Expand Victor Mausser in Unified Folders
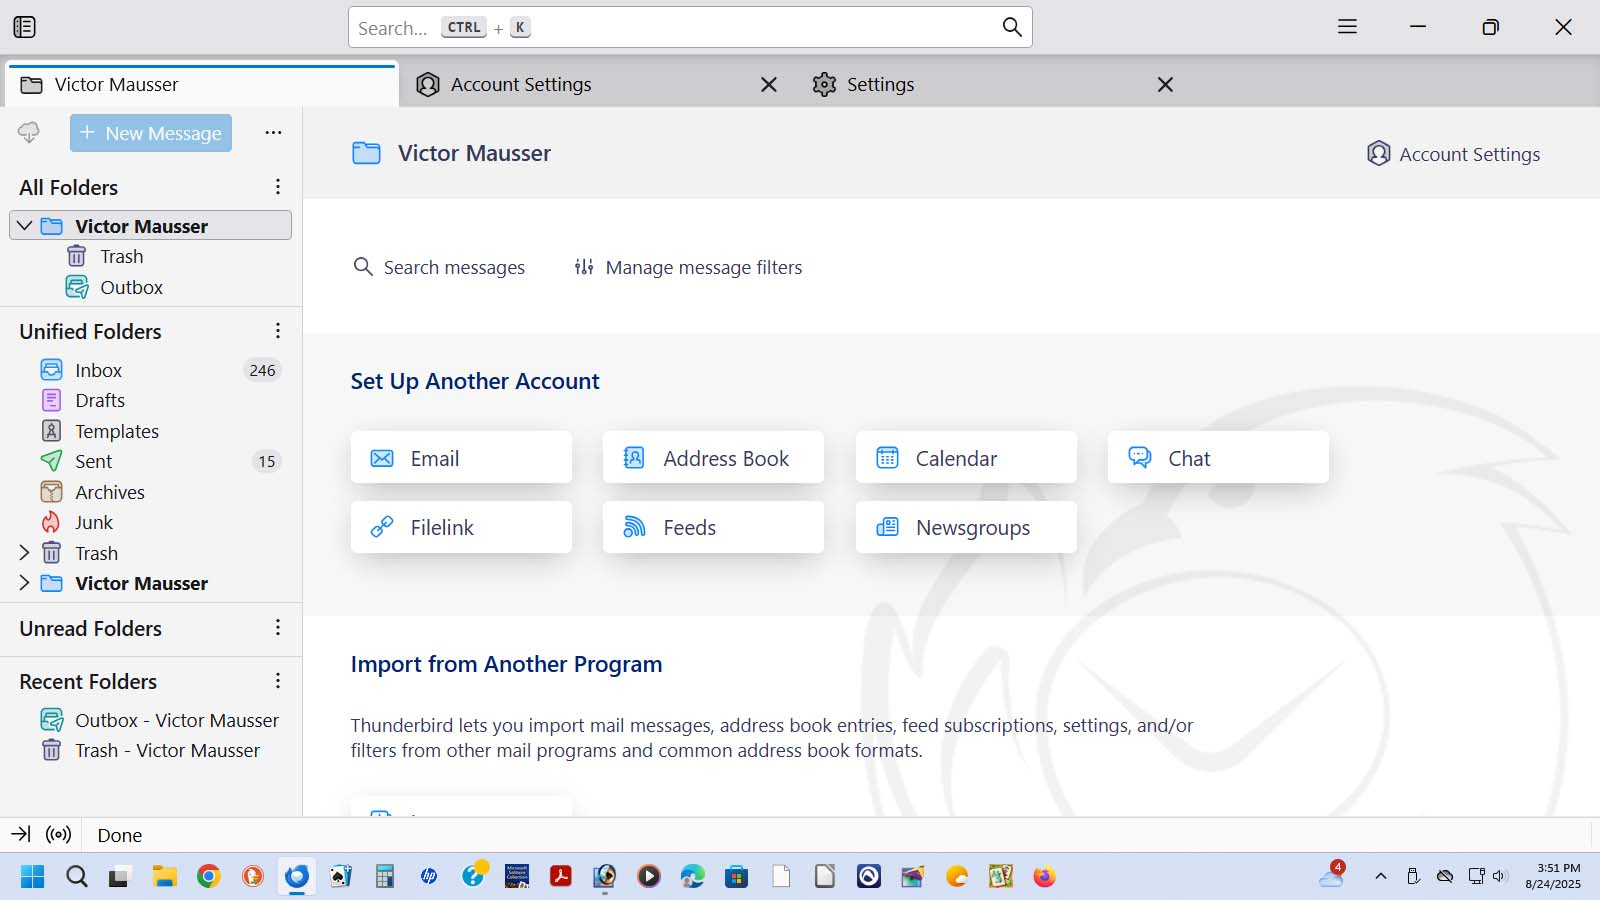Viewport: 1600px width, 900px height. tap(25, 583)
